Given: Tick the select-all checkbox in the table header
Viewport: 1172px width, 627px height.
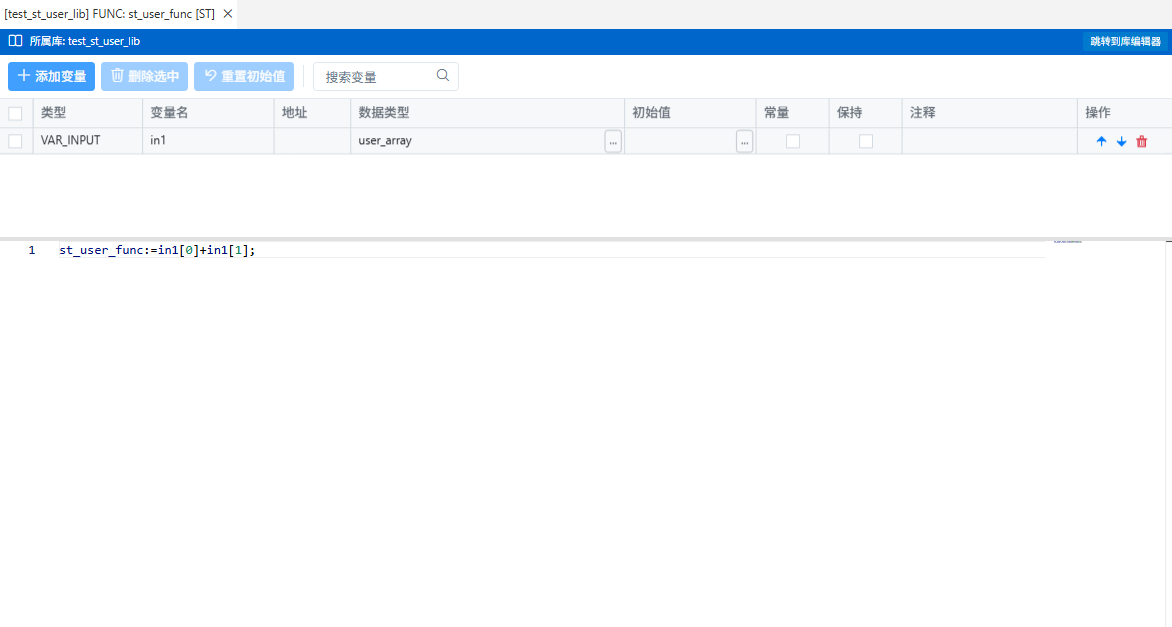Looking at the screenshot, I should (15, 113).
